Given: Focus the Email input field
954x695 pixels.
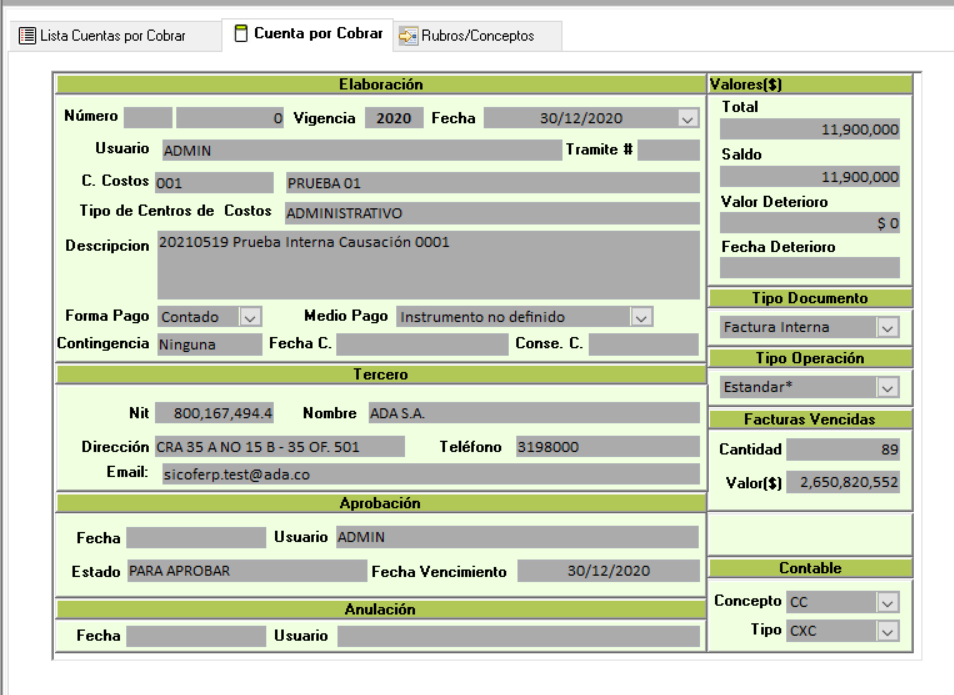Looking at the screenshot, I should [427, 475].
